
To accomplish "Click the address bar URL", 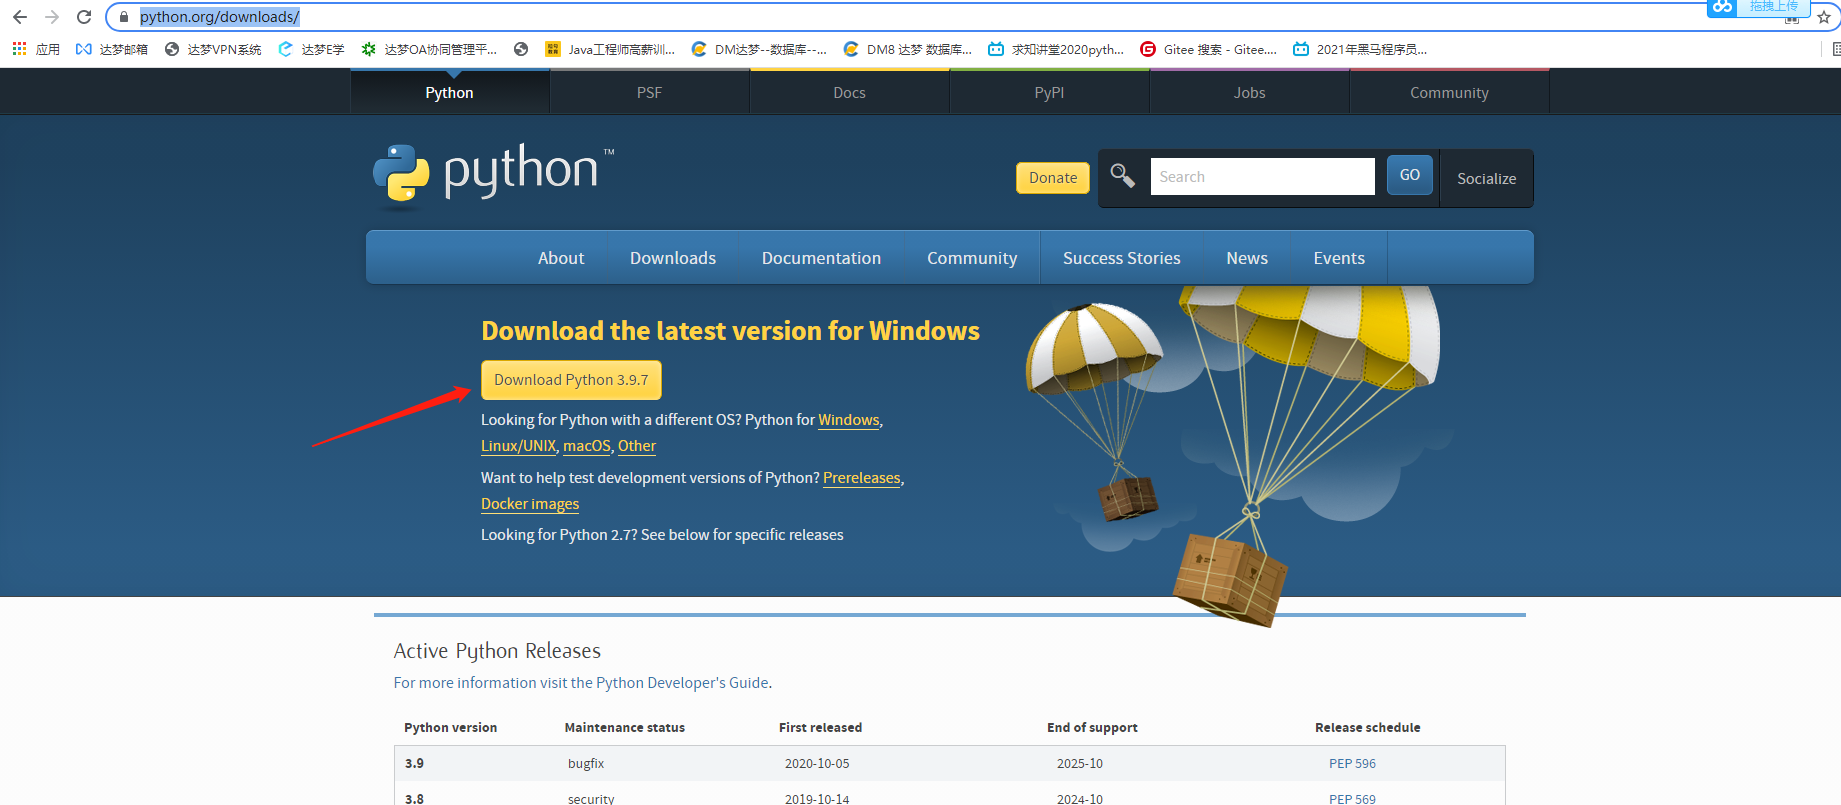I will [x=220, y=17].
